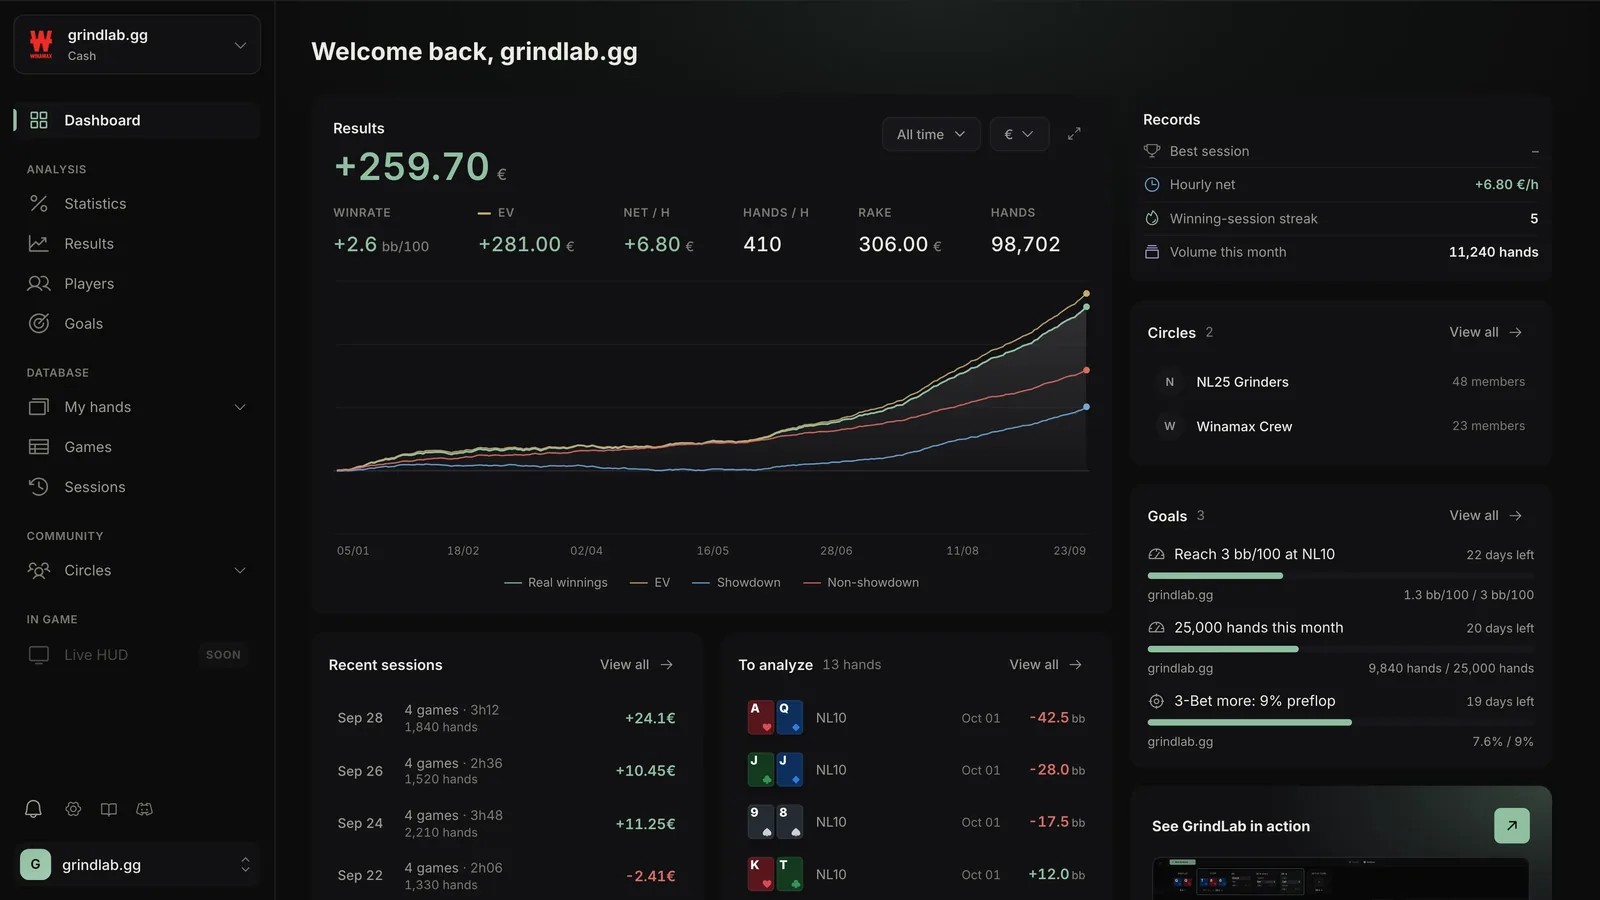This screenshot has width=1600, height=900.
Task: Select the Goals target icon in the sidebar
Action: [x=39, y=323]
